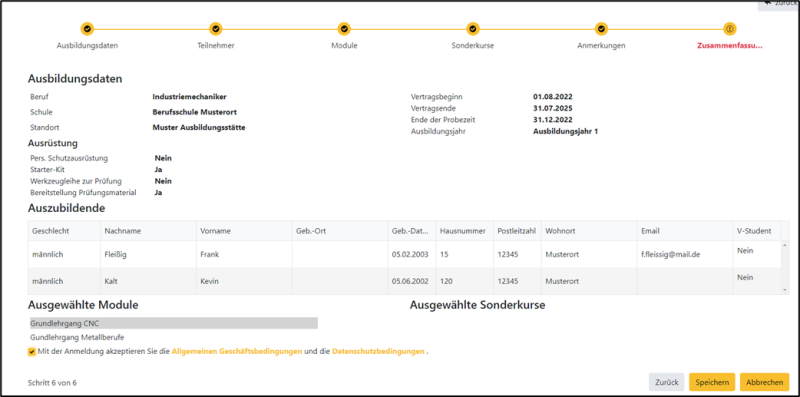Click the Speichern button
The width and height of the screenshot is (800, 397).
pyautogui.click(x=712, y=382)
